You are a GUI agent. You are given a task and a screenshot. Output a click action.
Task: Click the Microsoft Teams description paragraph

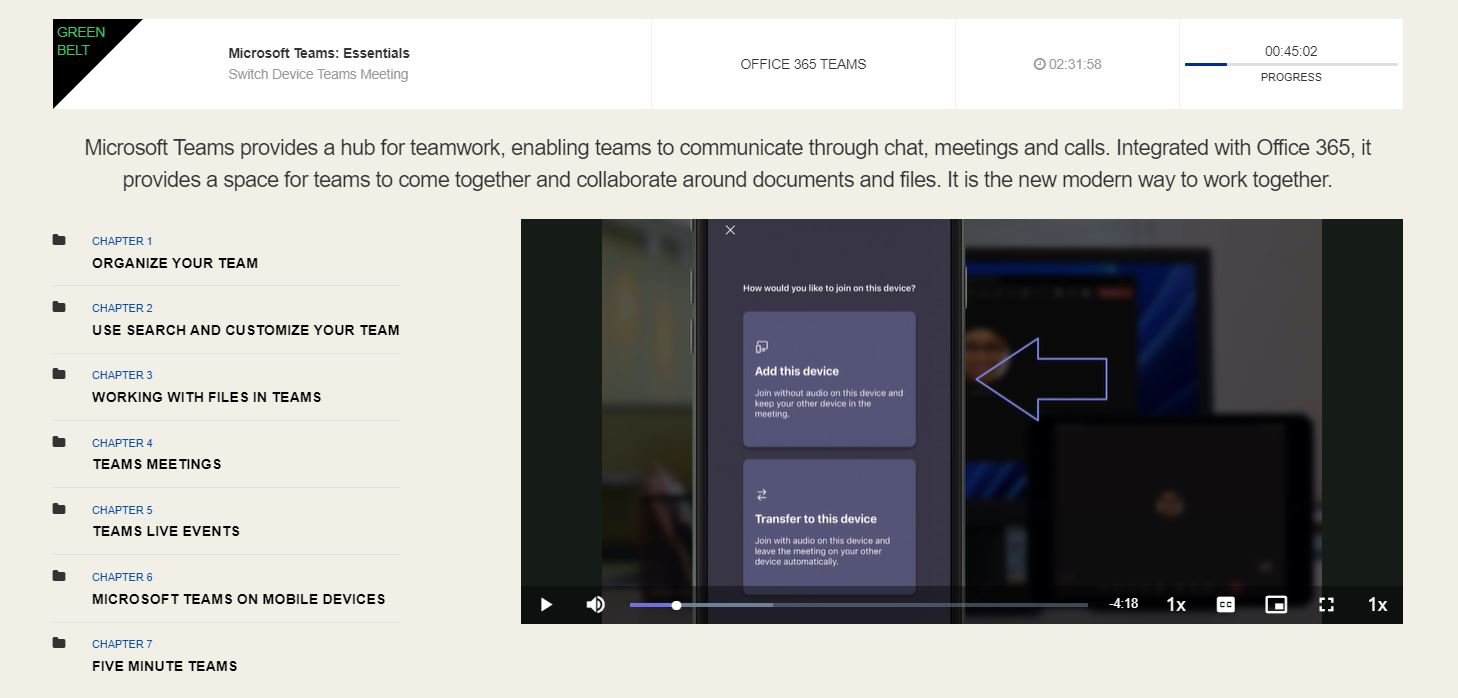pos(728,164)
